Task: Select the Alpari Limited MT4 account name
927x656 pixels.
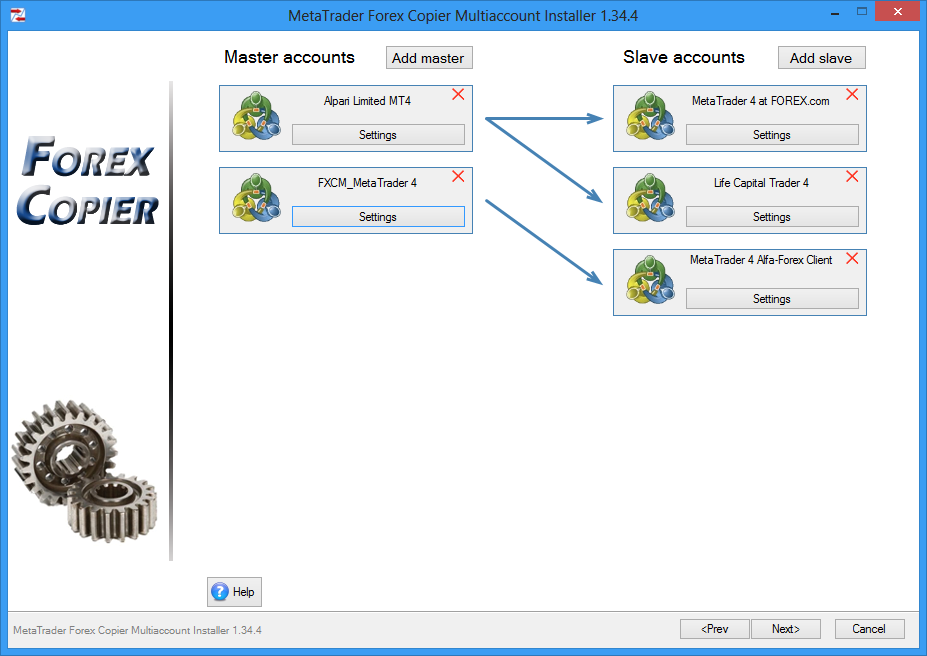Action: (367, 101)
